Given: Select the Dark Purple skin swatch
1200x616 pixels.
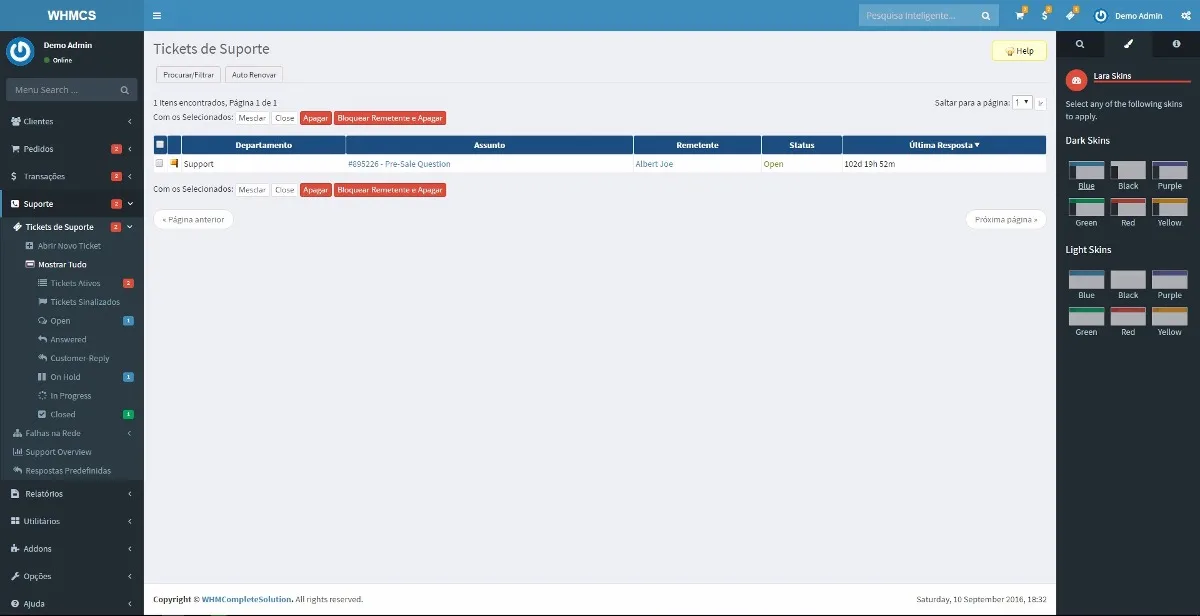Looking at the screenshot, I should coord(1169,170).
